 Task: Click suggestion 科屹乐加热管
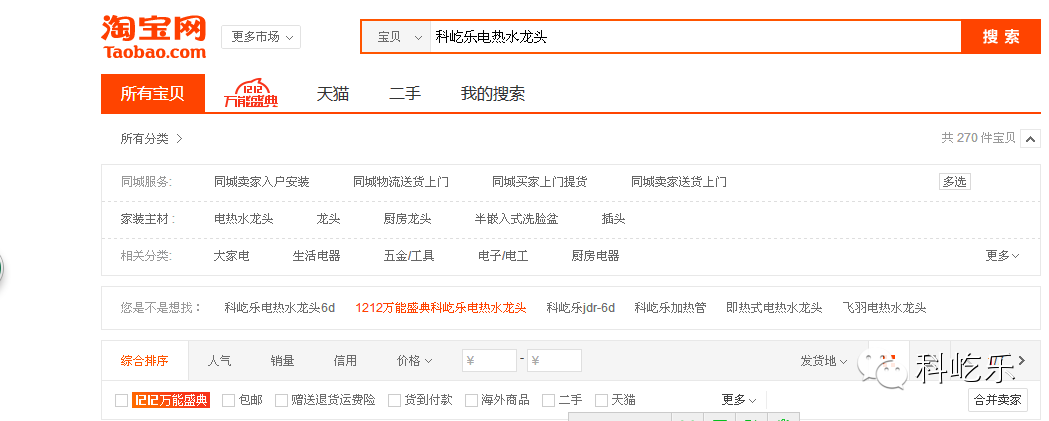click(670, 308)
